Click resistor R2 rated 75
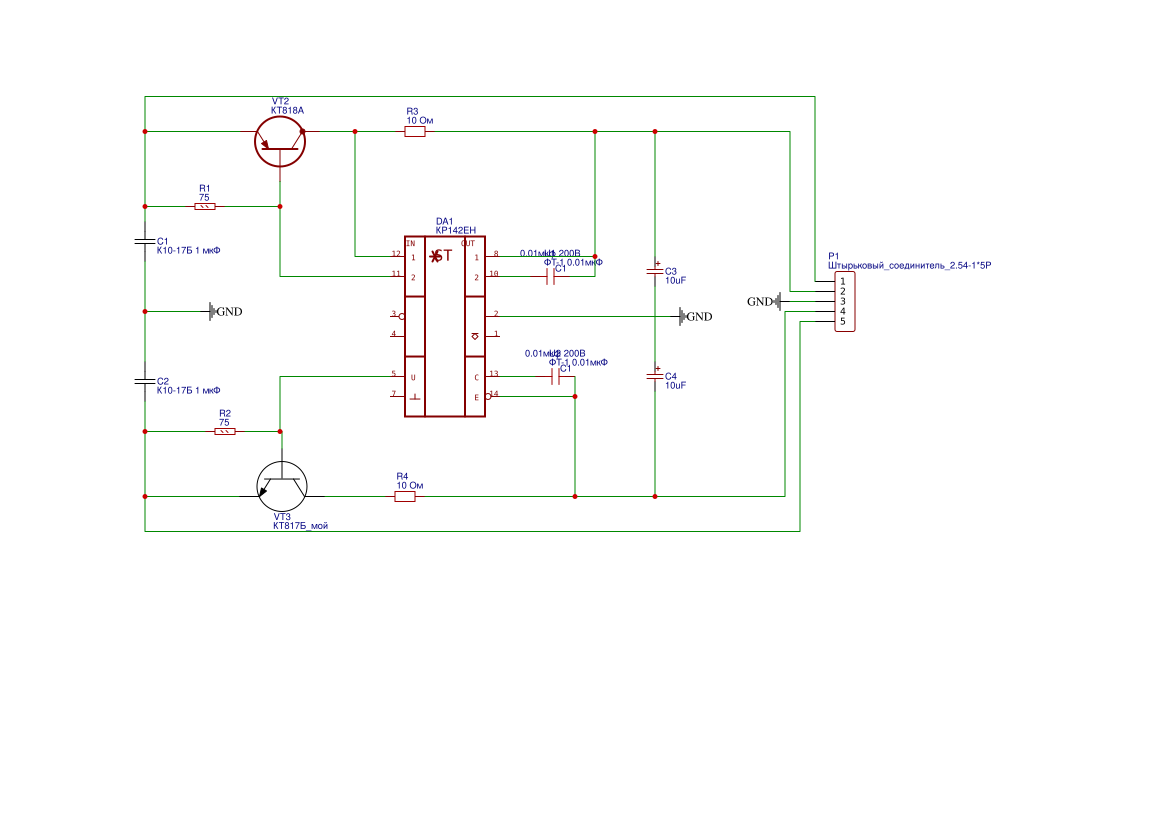The height and width of the screenshot is (827, 1169). pos(224,431)
